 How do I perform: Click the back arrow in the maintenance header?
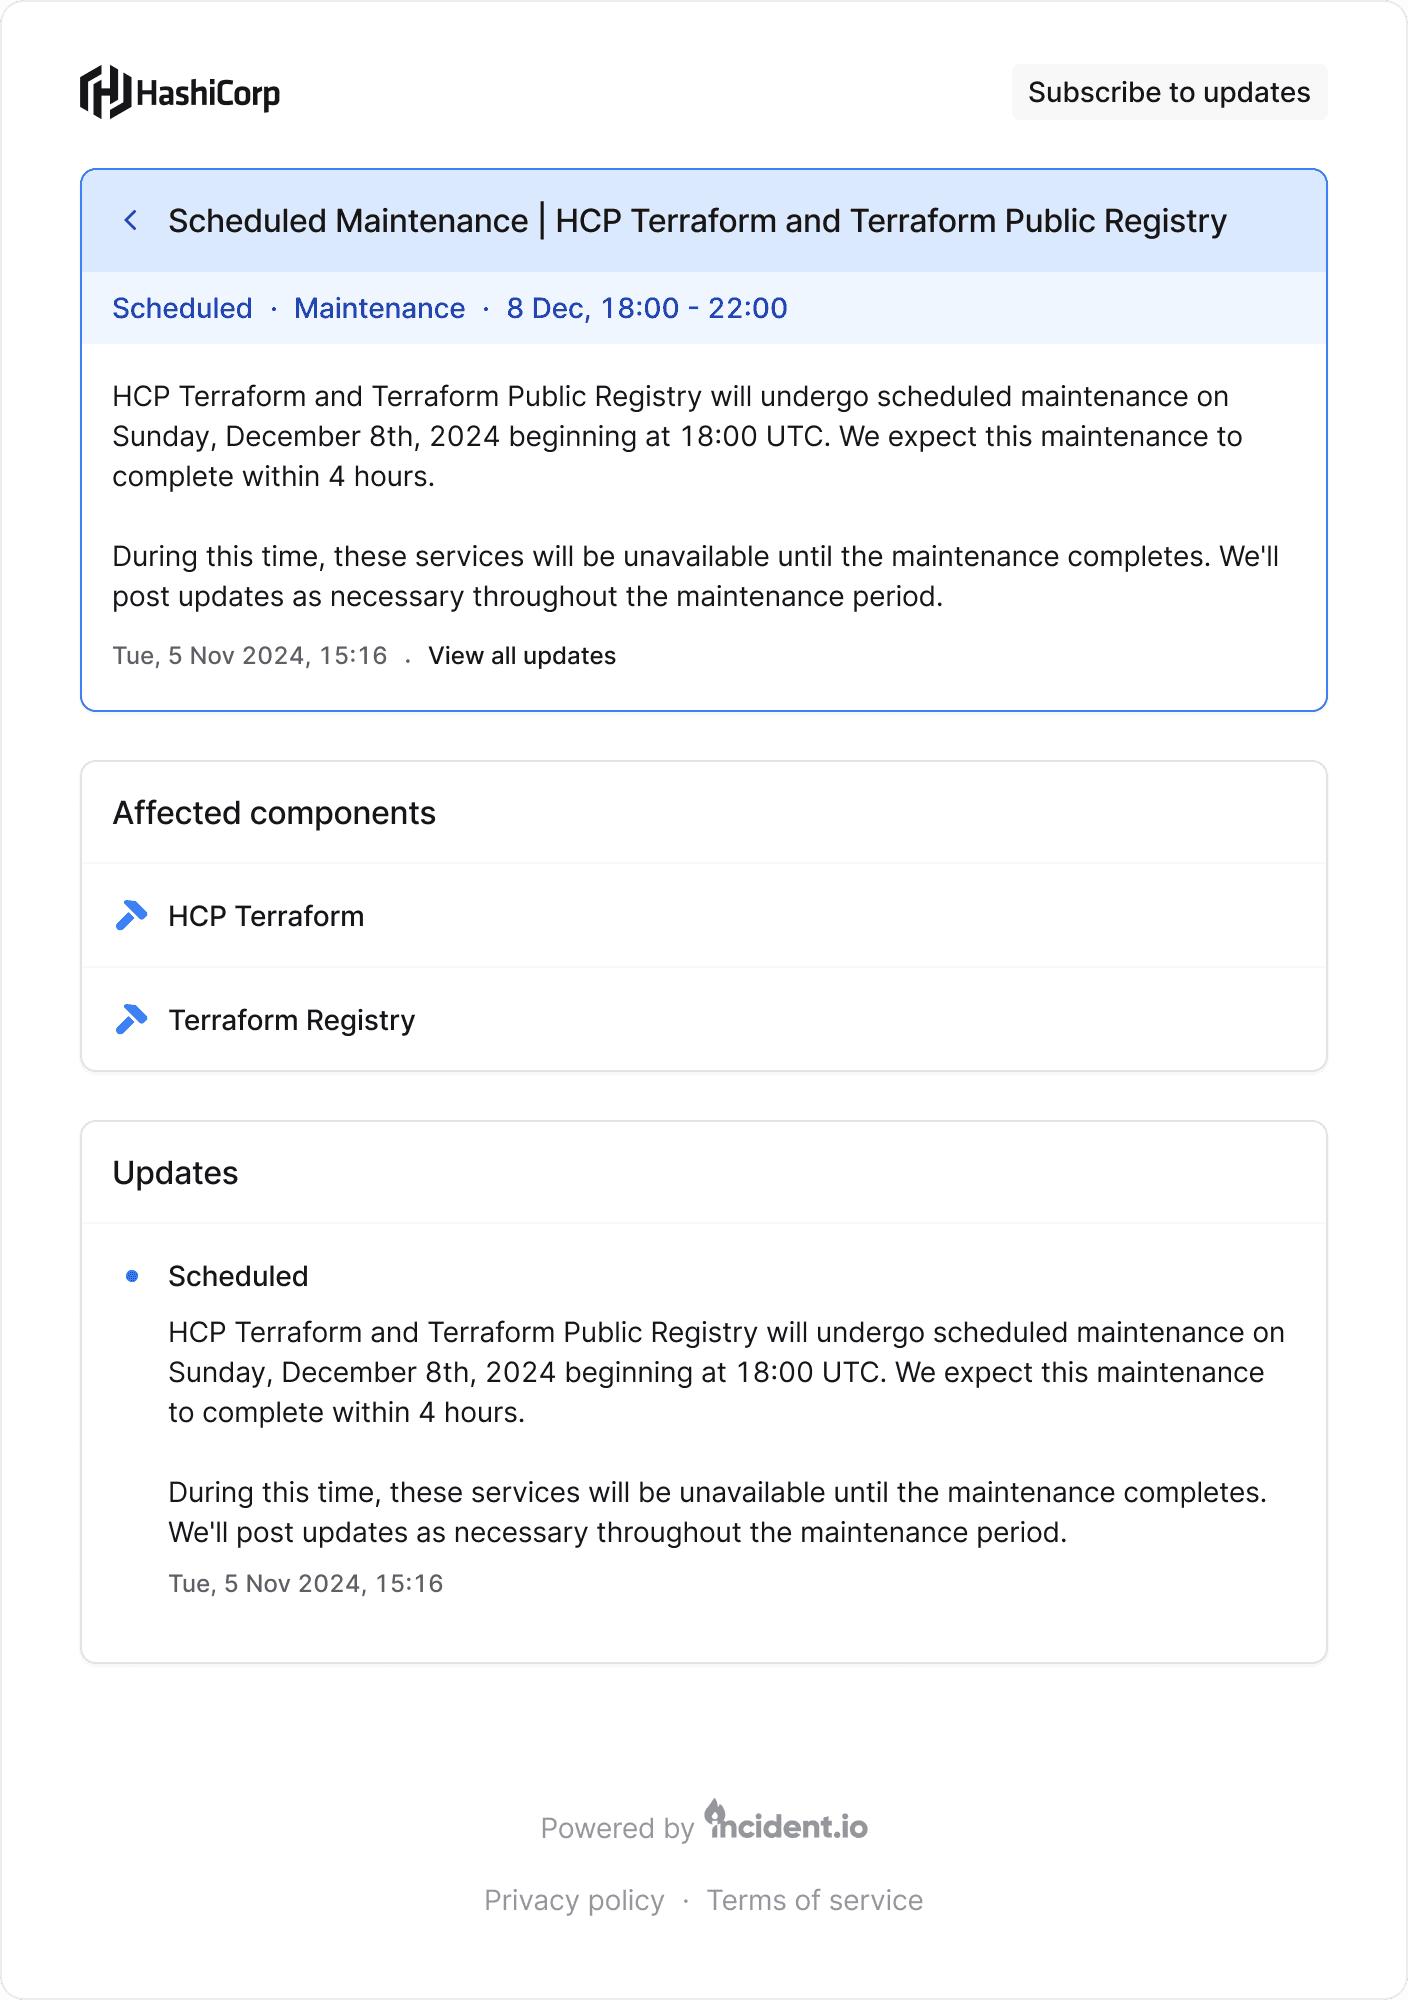[x=131, y=220]
